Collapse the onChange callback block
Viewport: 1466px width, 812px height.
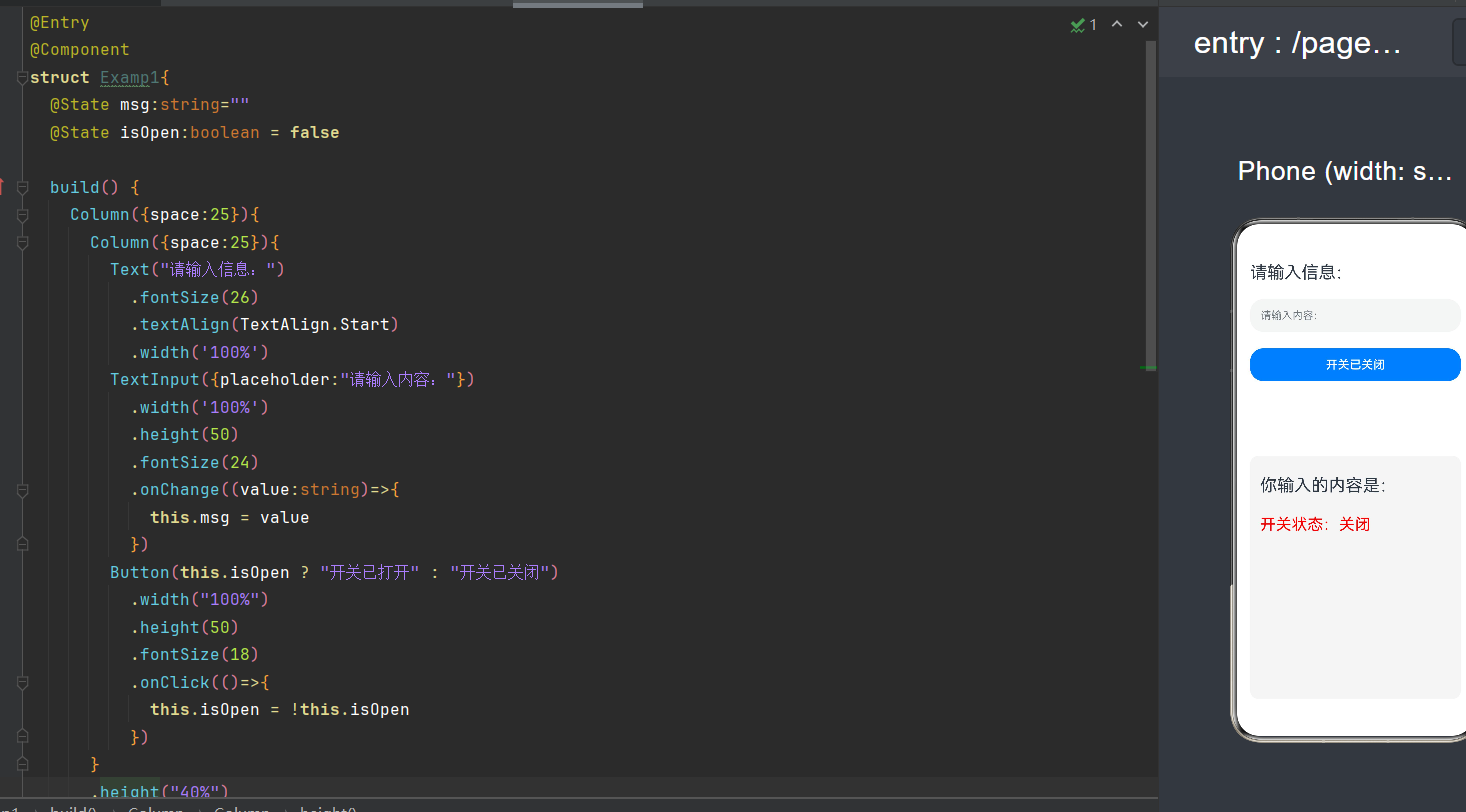[x=22, y=490]
